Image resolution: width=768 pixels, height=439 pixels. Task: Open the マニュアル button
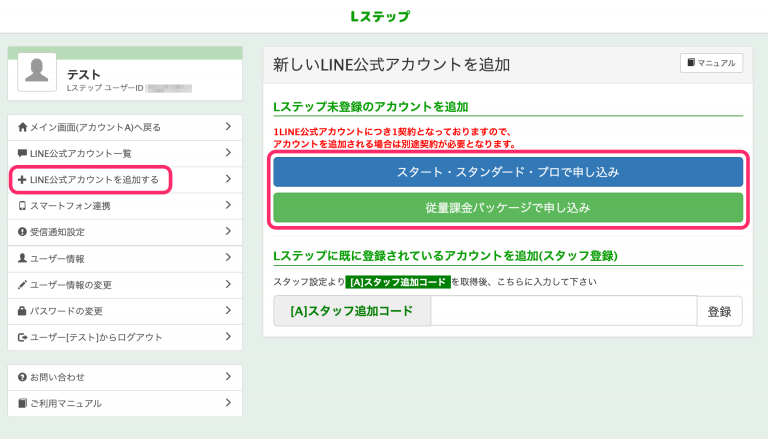pyautogui.click(x=711, y=63)
